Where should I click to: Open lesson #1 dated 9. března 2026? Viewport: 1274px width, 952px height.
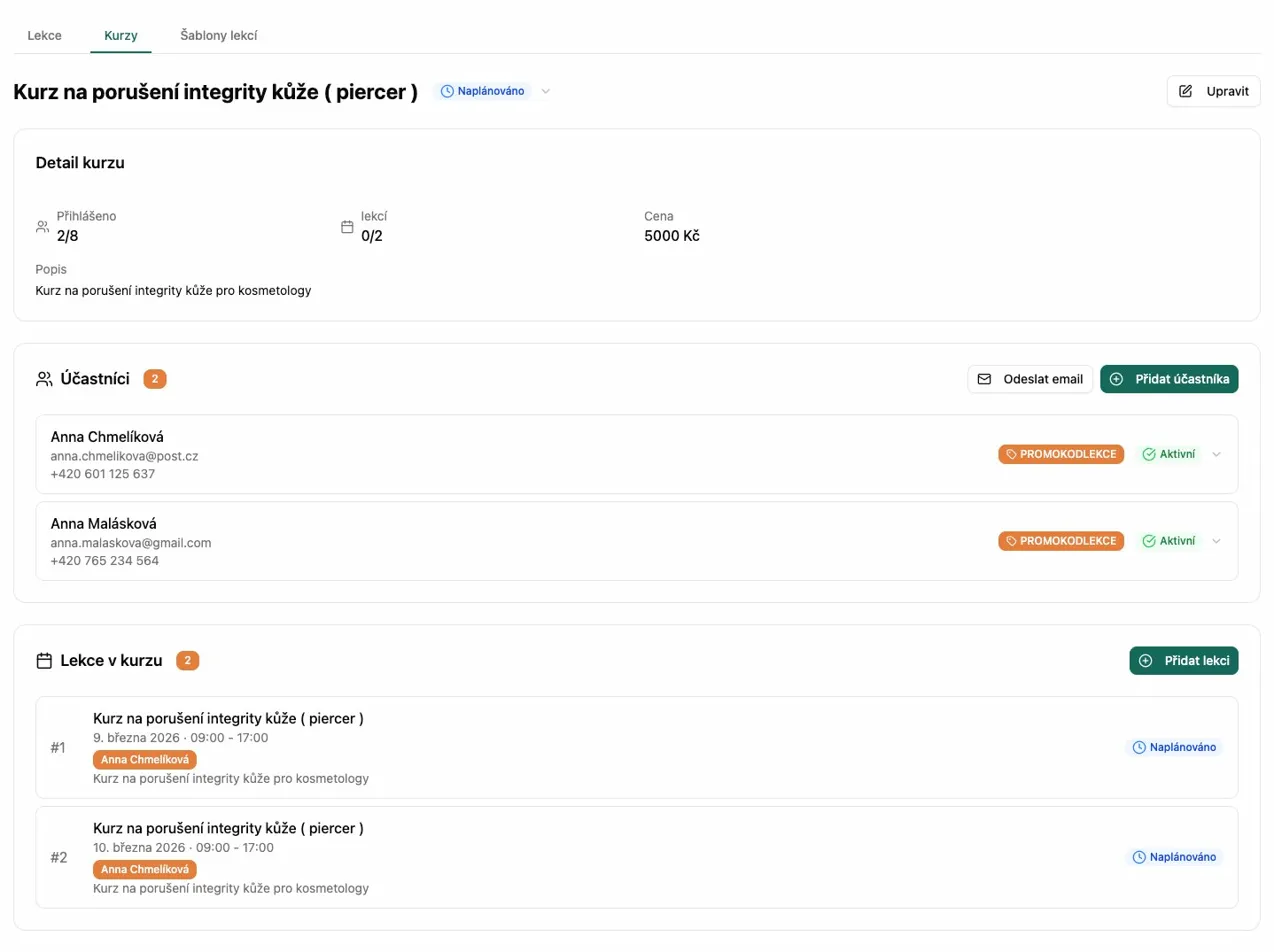coord(228,719)
